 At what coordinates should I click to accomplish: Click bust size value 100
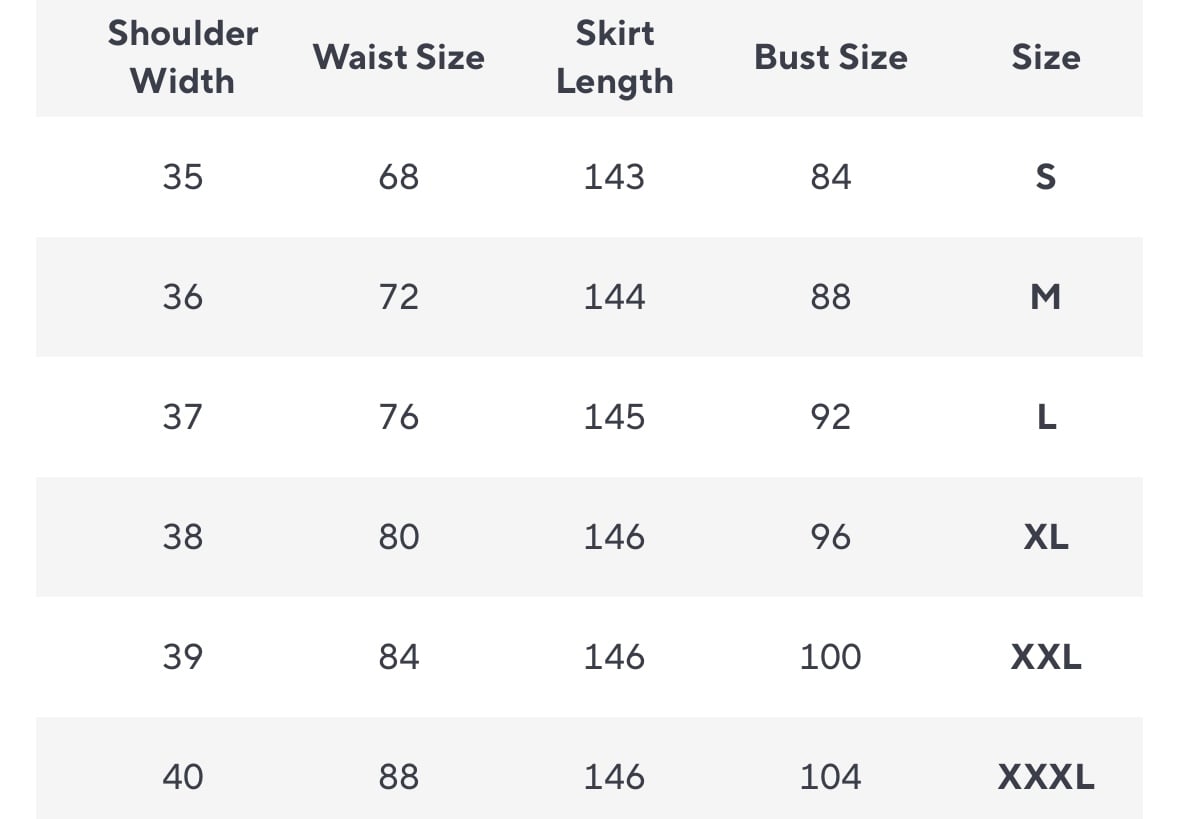coord(830,657)
